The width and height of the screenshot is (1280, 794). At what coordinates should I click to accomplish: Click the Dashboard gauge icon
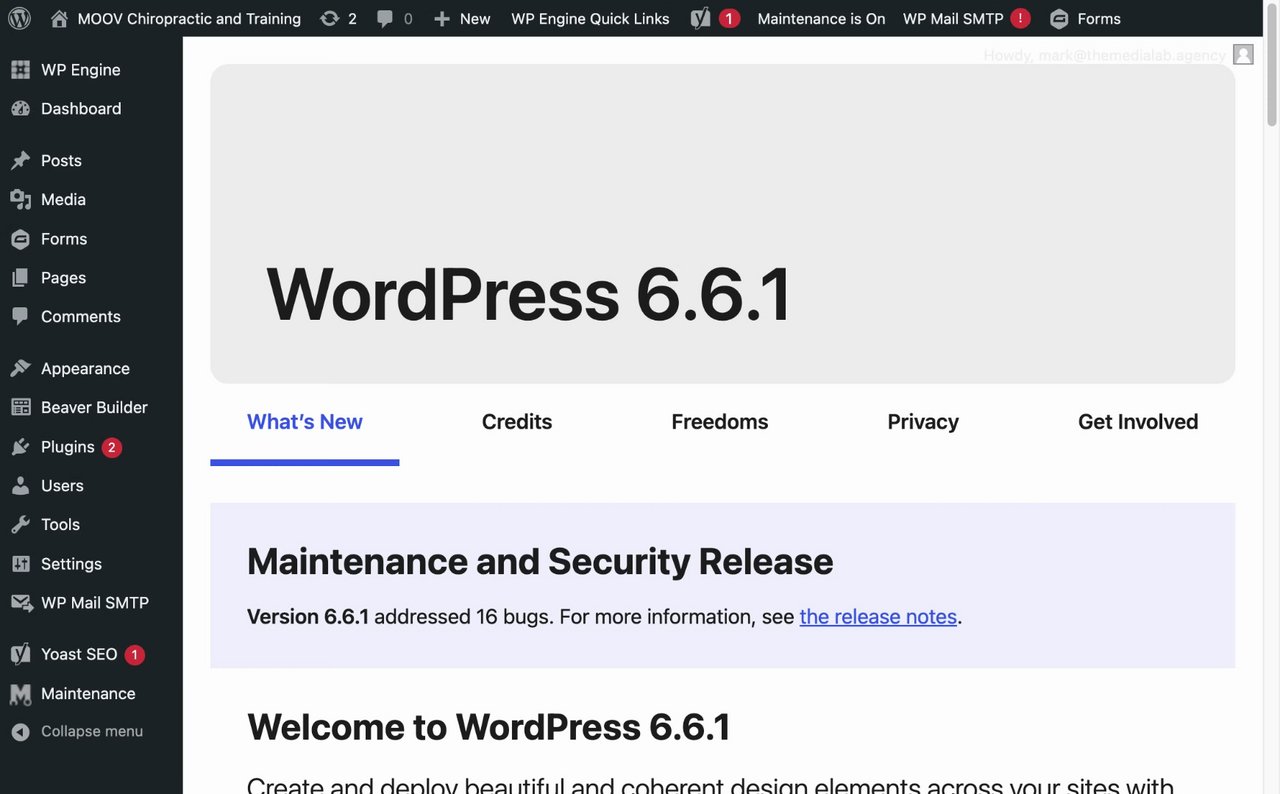click(20, 109)
